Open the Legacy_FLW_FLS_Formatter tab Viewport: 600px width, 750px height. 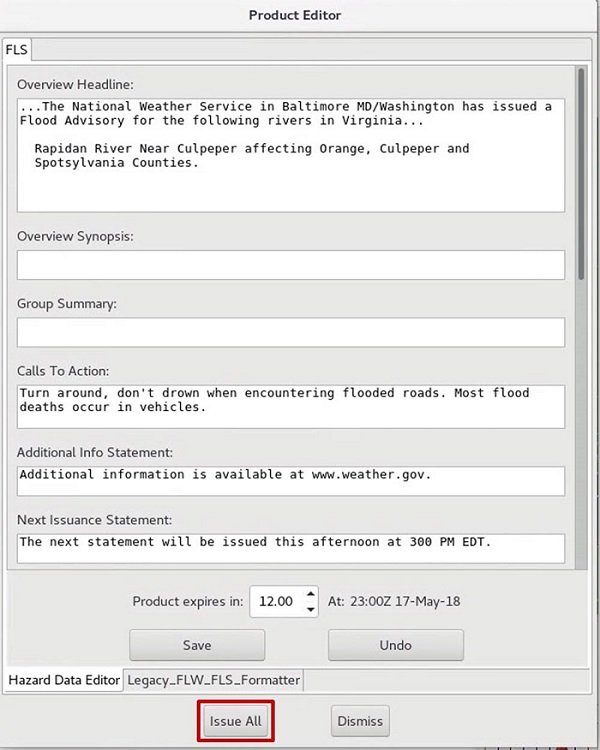click(213, 680)
